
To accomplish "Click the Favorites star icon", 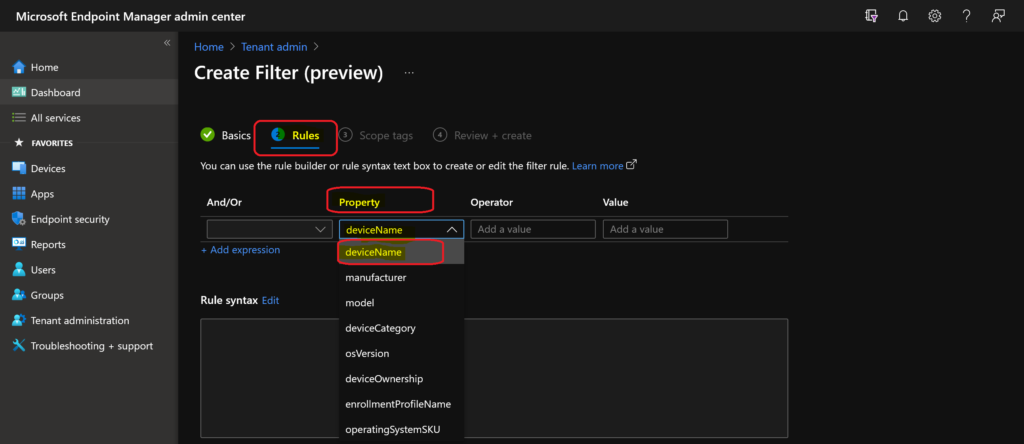I will coord(19,143).
